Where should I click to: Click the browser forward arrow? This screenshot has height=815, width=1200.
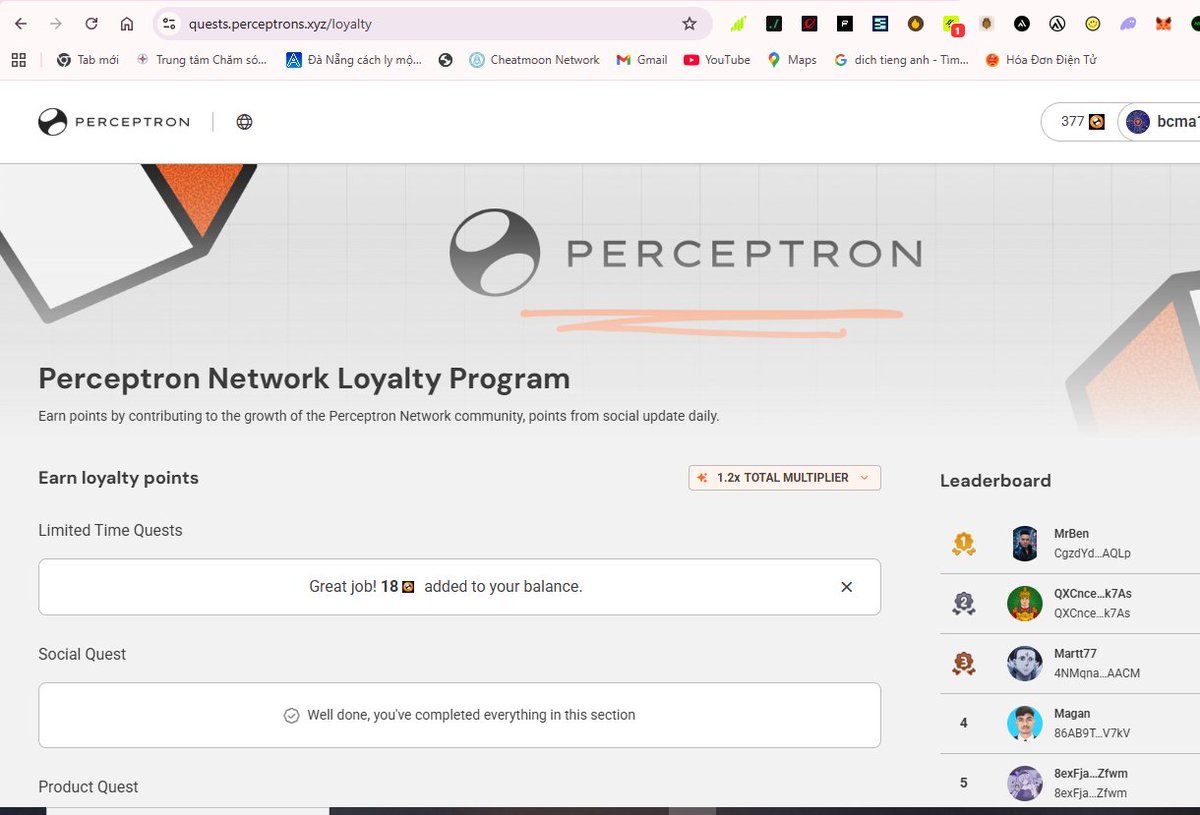click(x=56, y=23)
